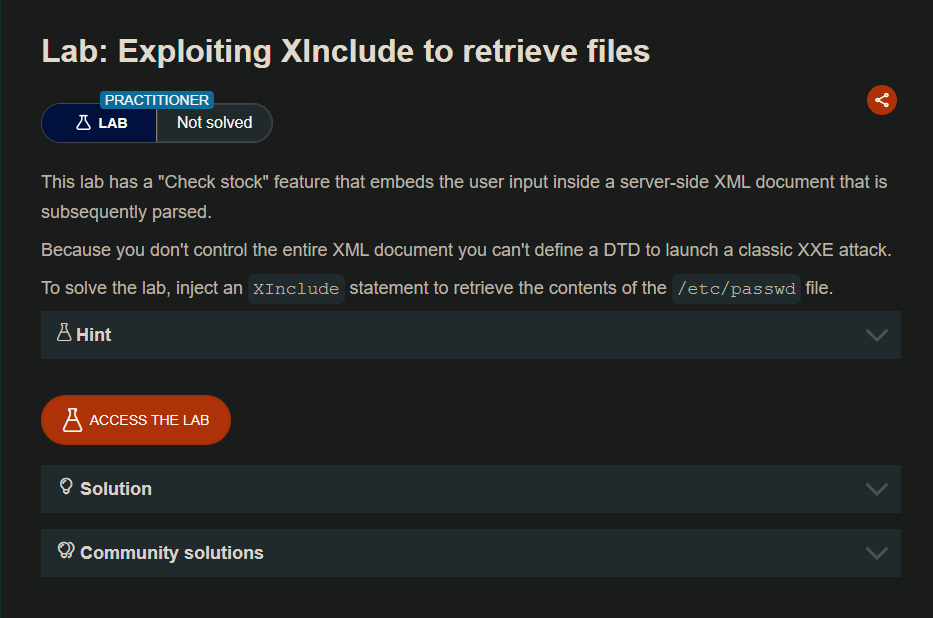Screen dimensions: 933x618
Task: Click the flask icon beside Hint
Action: point(64,333)
